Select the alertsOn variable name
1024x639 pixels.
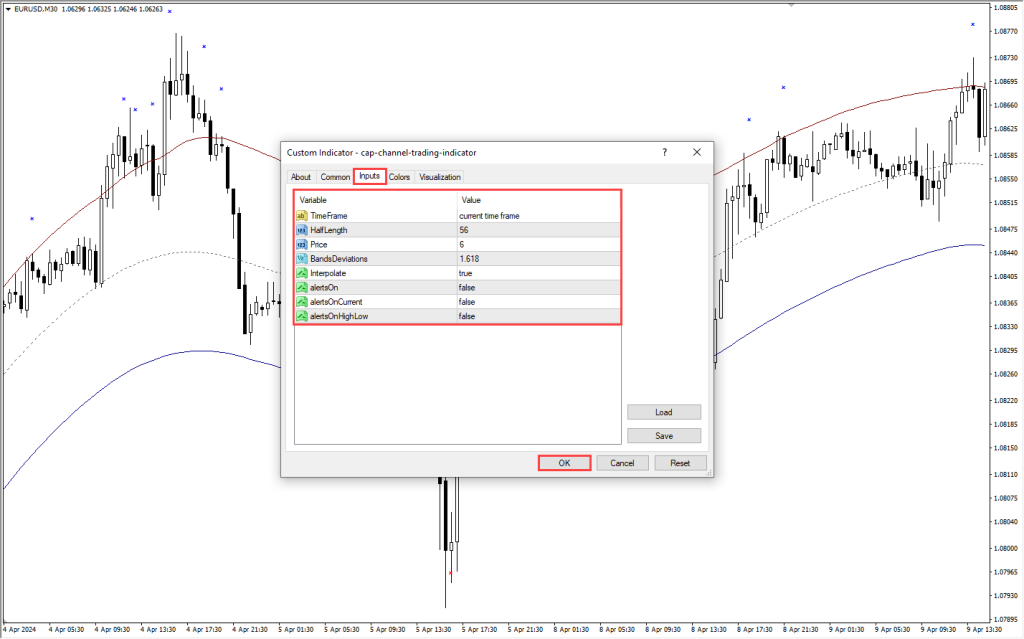click(324, 287)
